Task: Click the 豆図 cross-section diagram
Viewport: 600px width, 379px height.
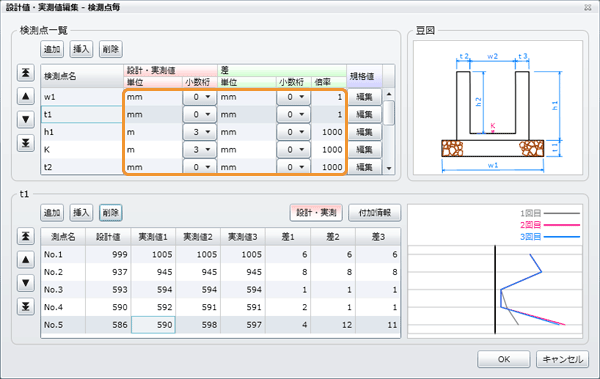Action: (x=498, y=108)
